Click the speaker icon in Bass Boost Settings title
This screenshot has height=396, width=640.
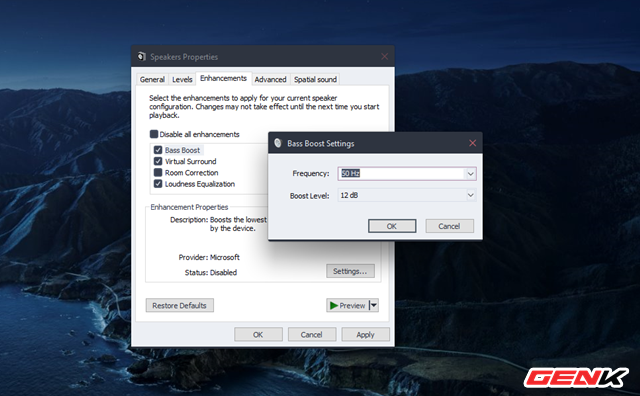pos(278,143)
